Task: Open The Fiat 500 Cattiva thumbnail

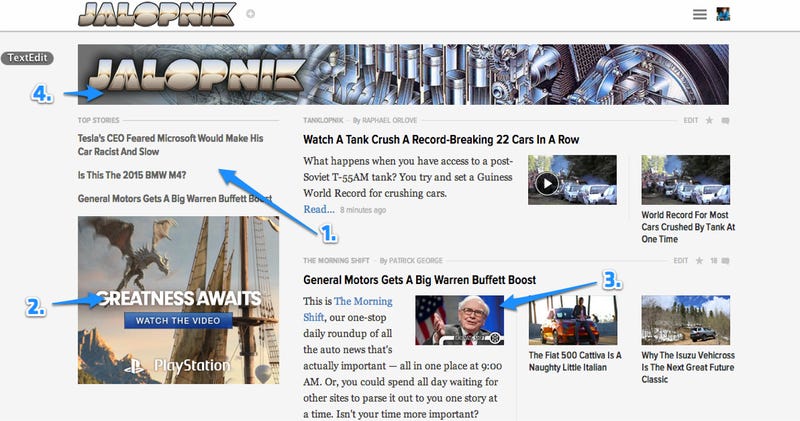Action: (x=572, y=320)
